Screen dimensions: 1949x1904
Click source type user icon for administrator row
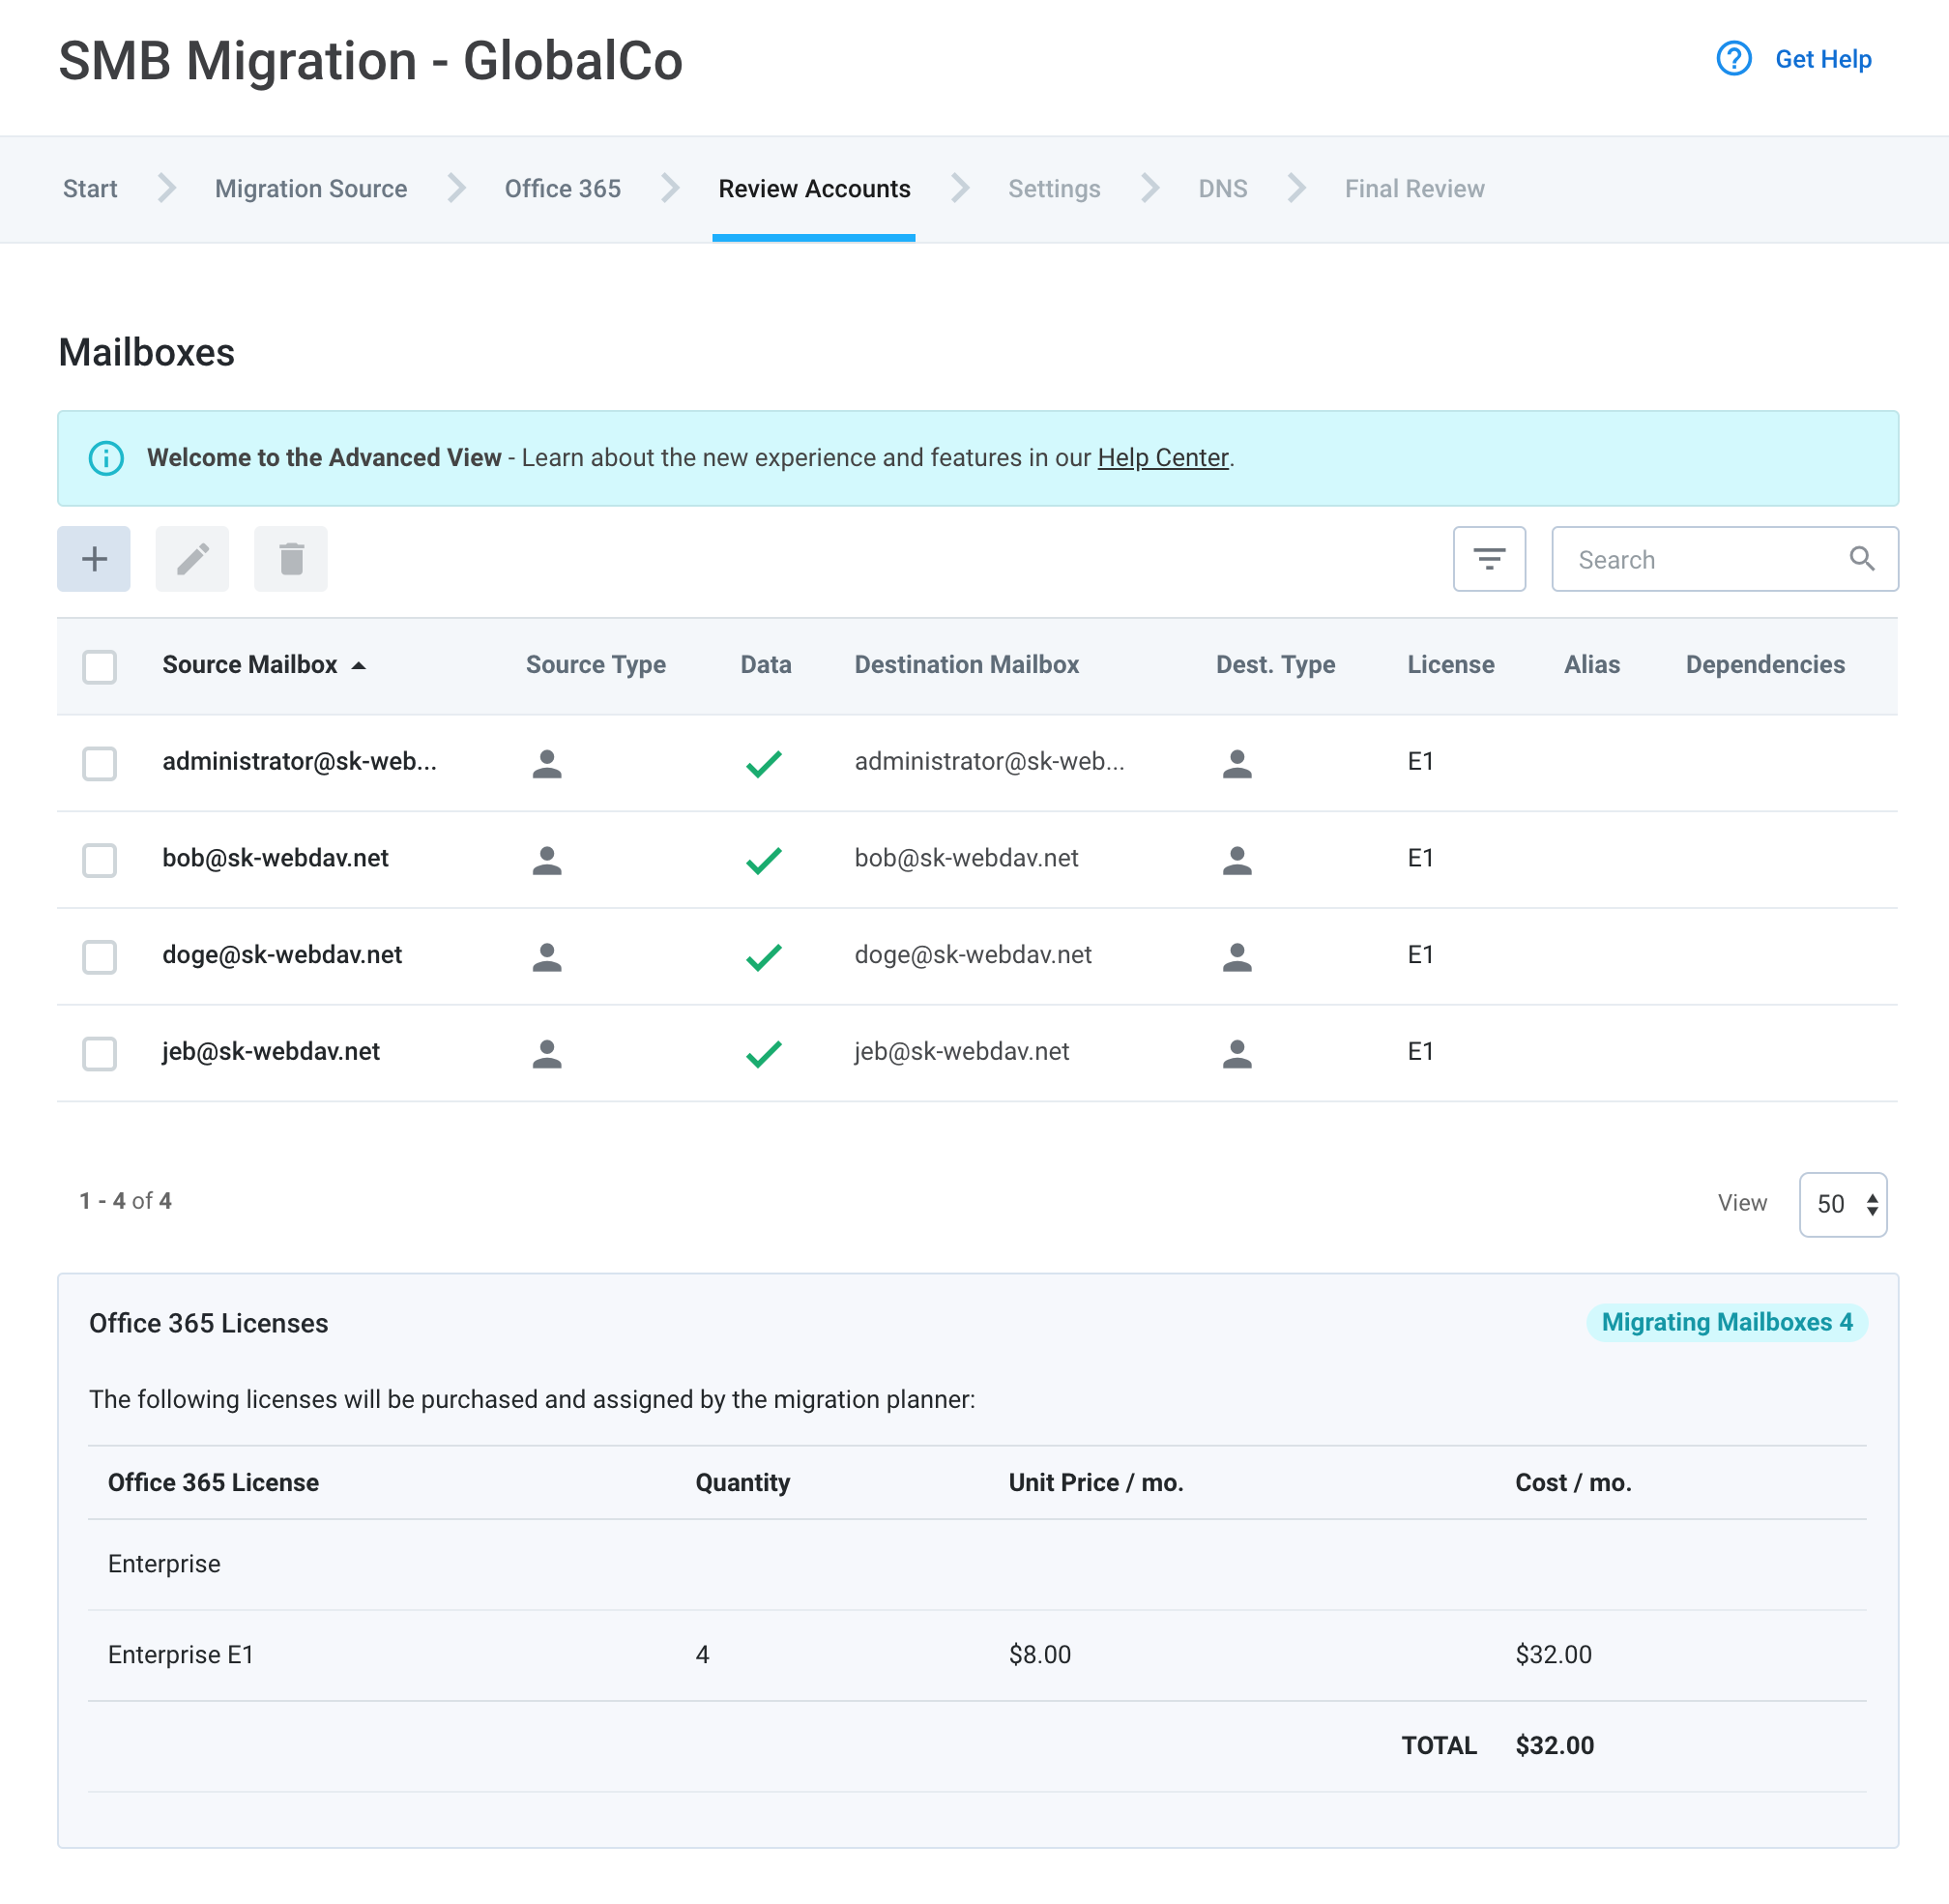click(x=547, y=763)
